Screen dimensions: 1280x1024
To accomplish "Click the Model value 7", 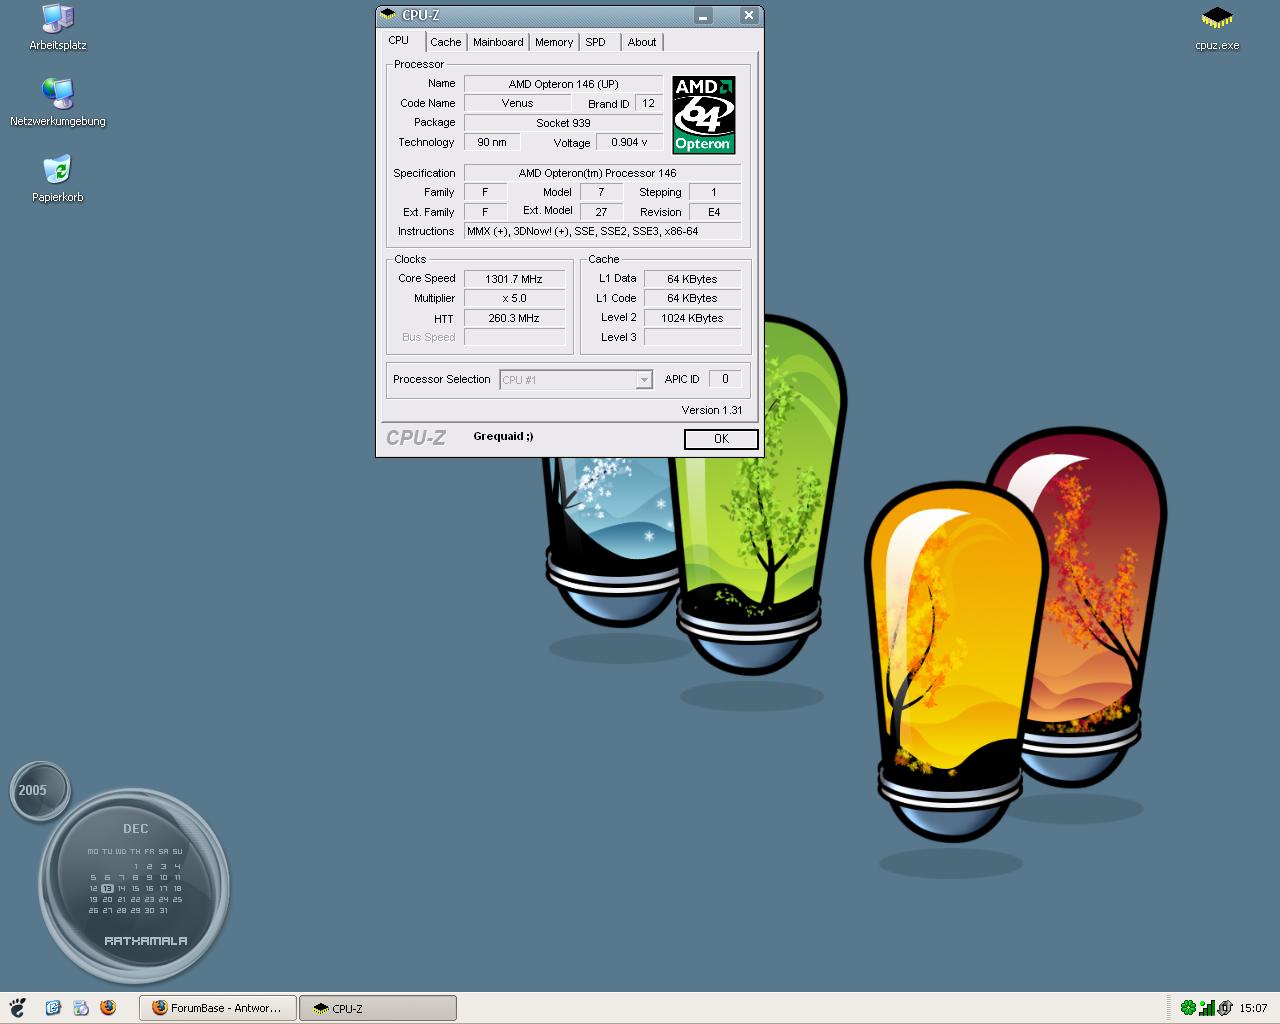I will pyautogui.click(x=601, y=192).
